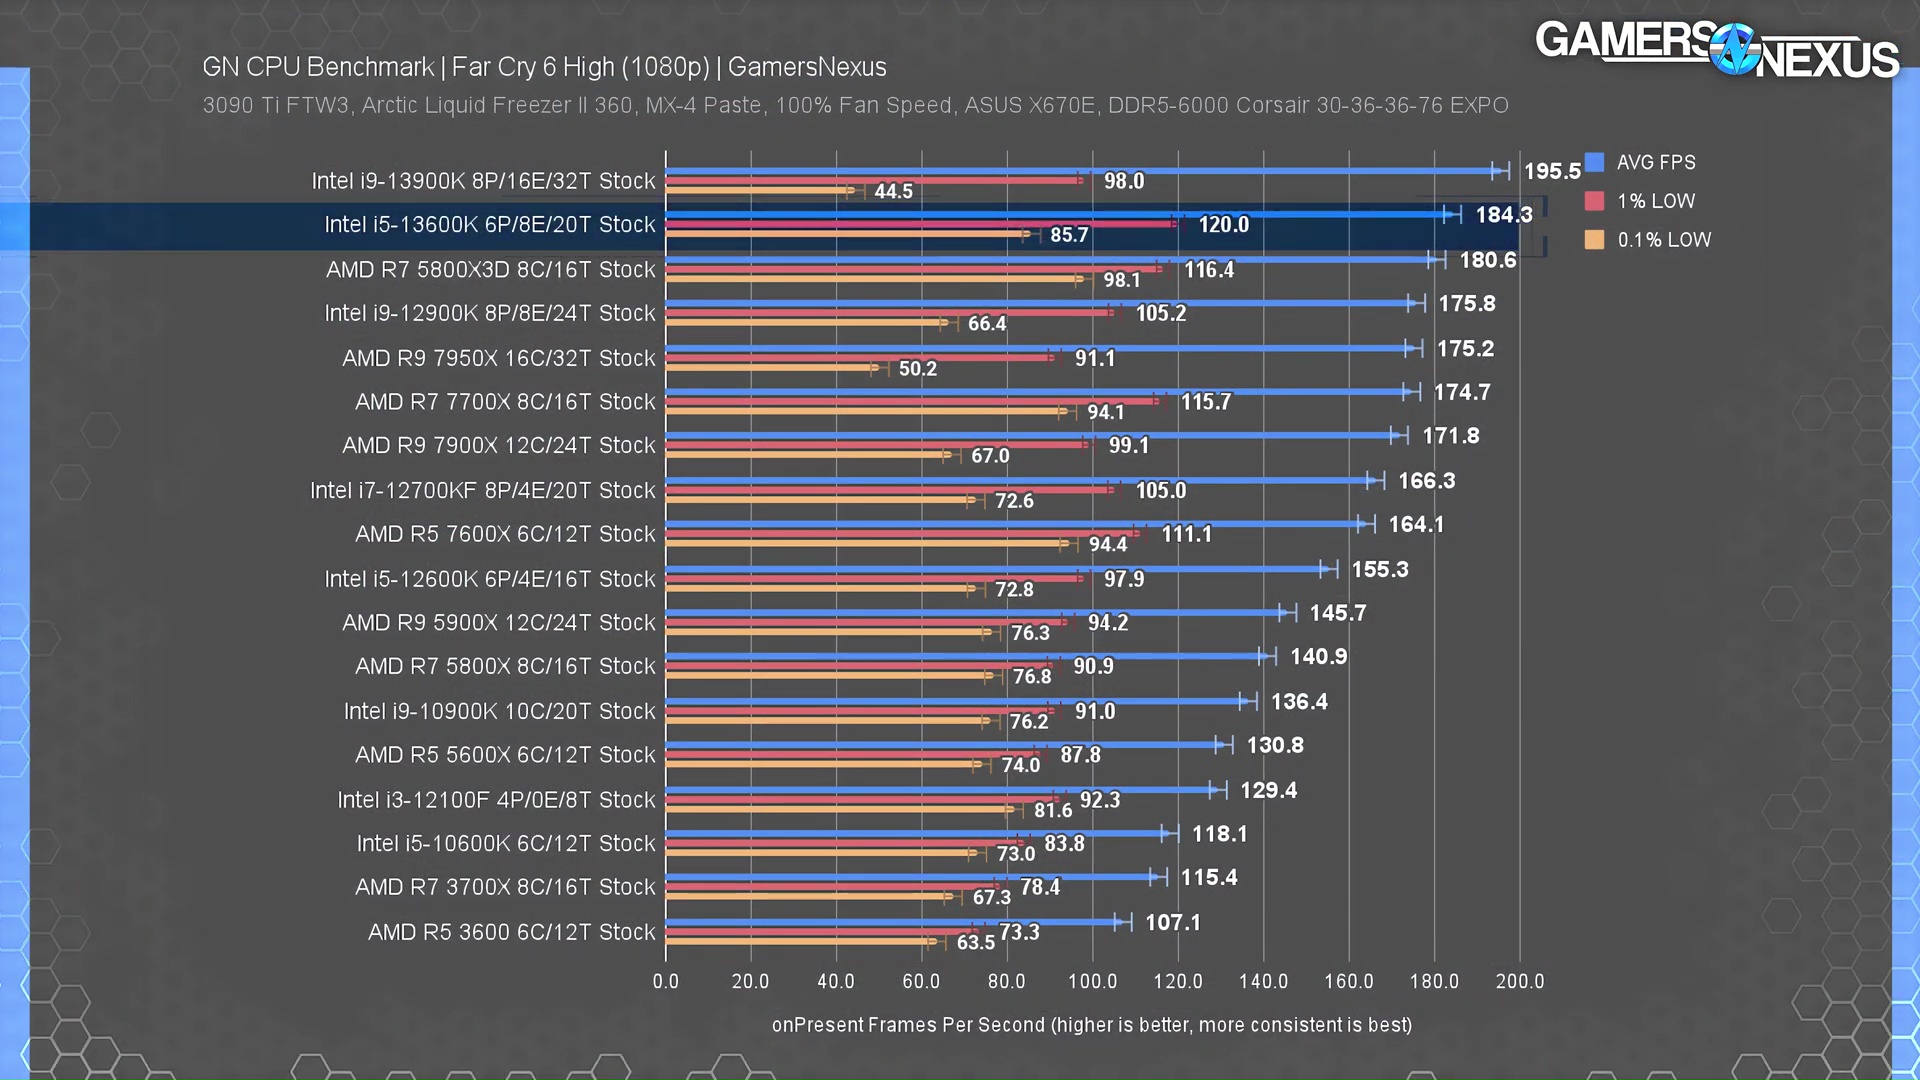Screen dimensions: 1920x1080
Task: Click the blue AVG FPS legend swatch
Action: (1595, 162)
